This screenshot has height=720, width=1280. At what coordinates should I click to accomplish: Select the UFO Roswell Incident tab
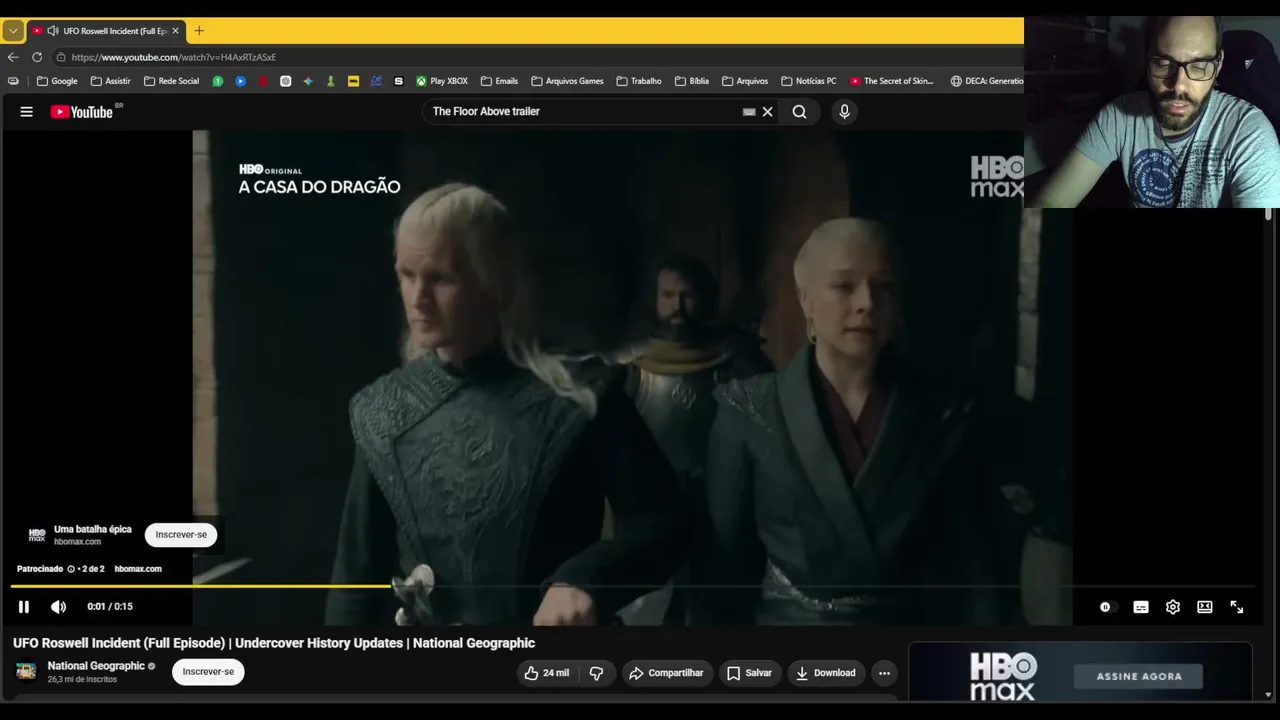pyautogui.click(x=106, y=31)
